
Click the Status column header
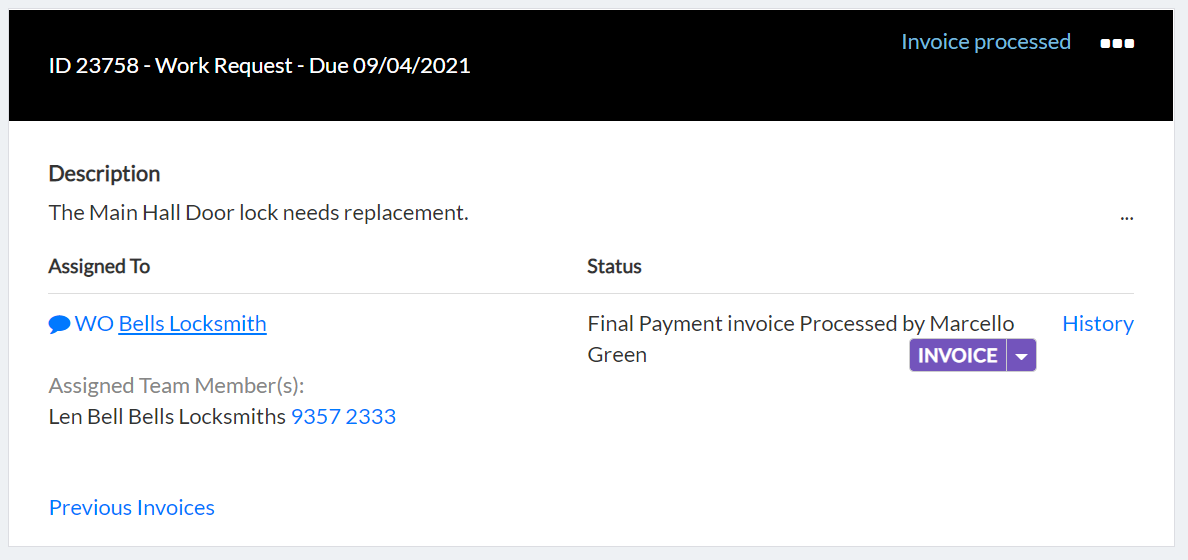click(x=614, y=266)
